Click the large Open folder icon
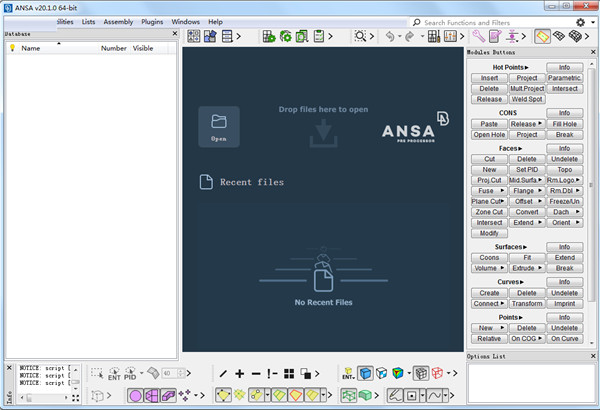600x410 pixels. (x=219, y=127)
